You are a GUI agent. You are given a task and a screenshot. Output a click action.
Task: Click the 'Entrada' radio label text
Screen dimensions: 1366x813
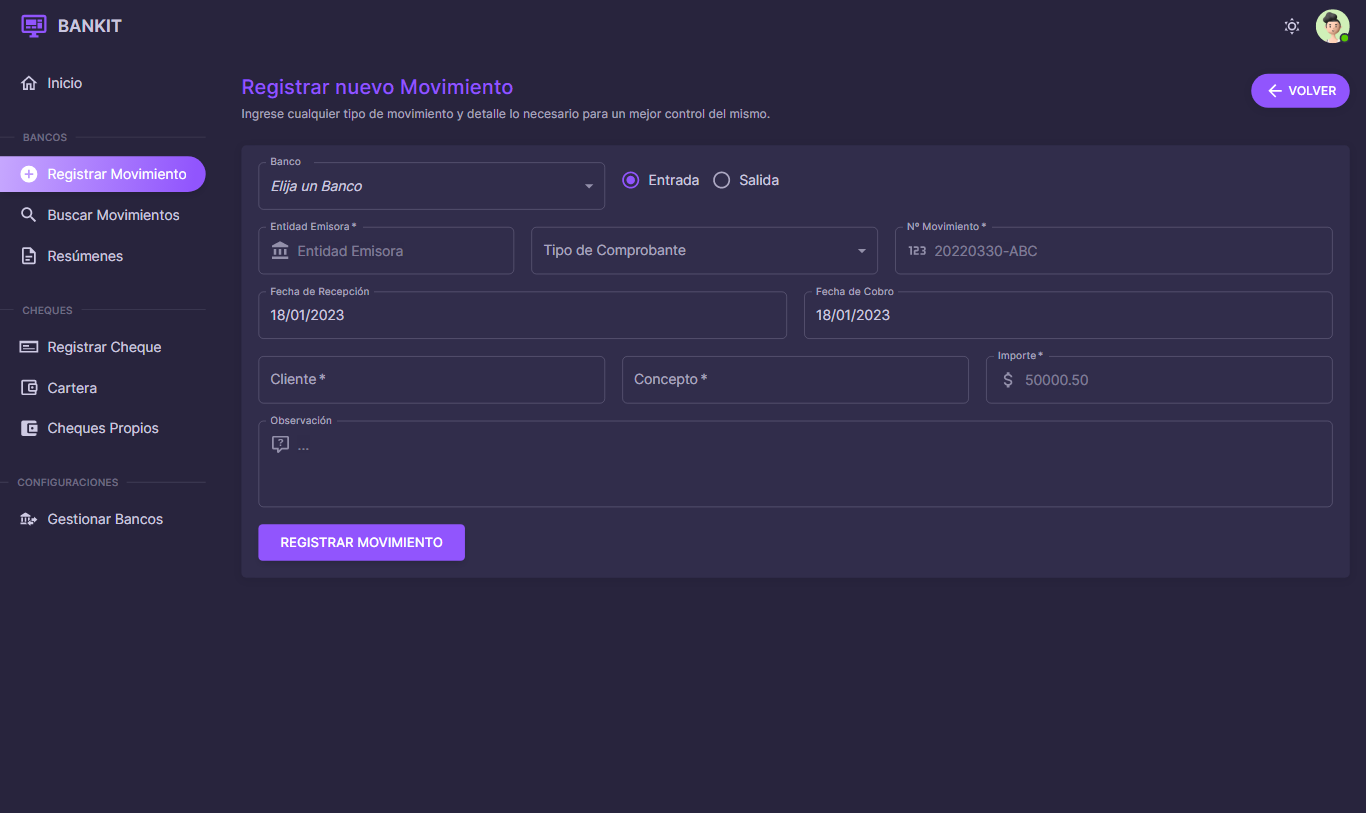[x=674, y=180]
